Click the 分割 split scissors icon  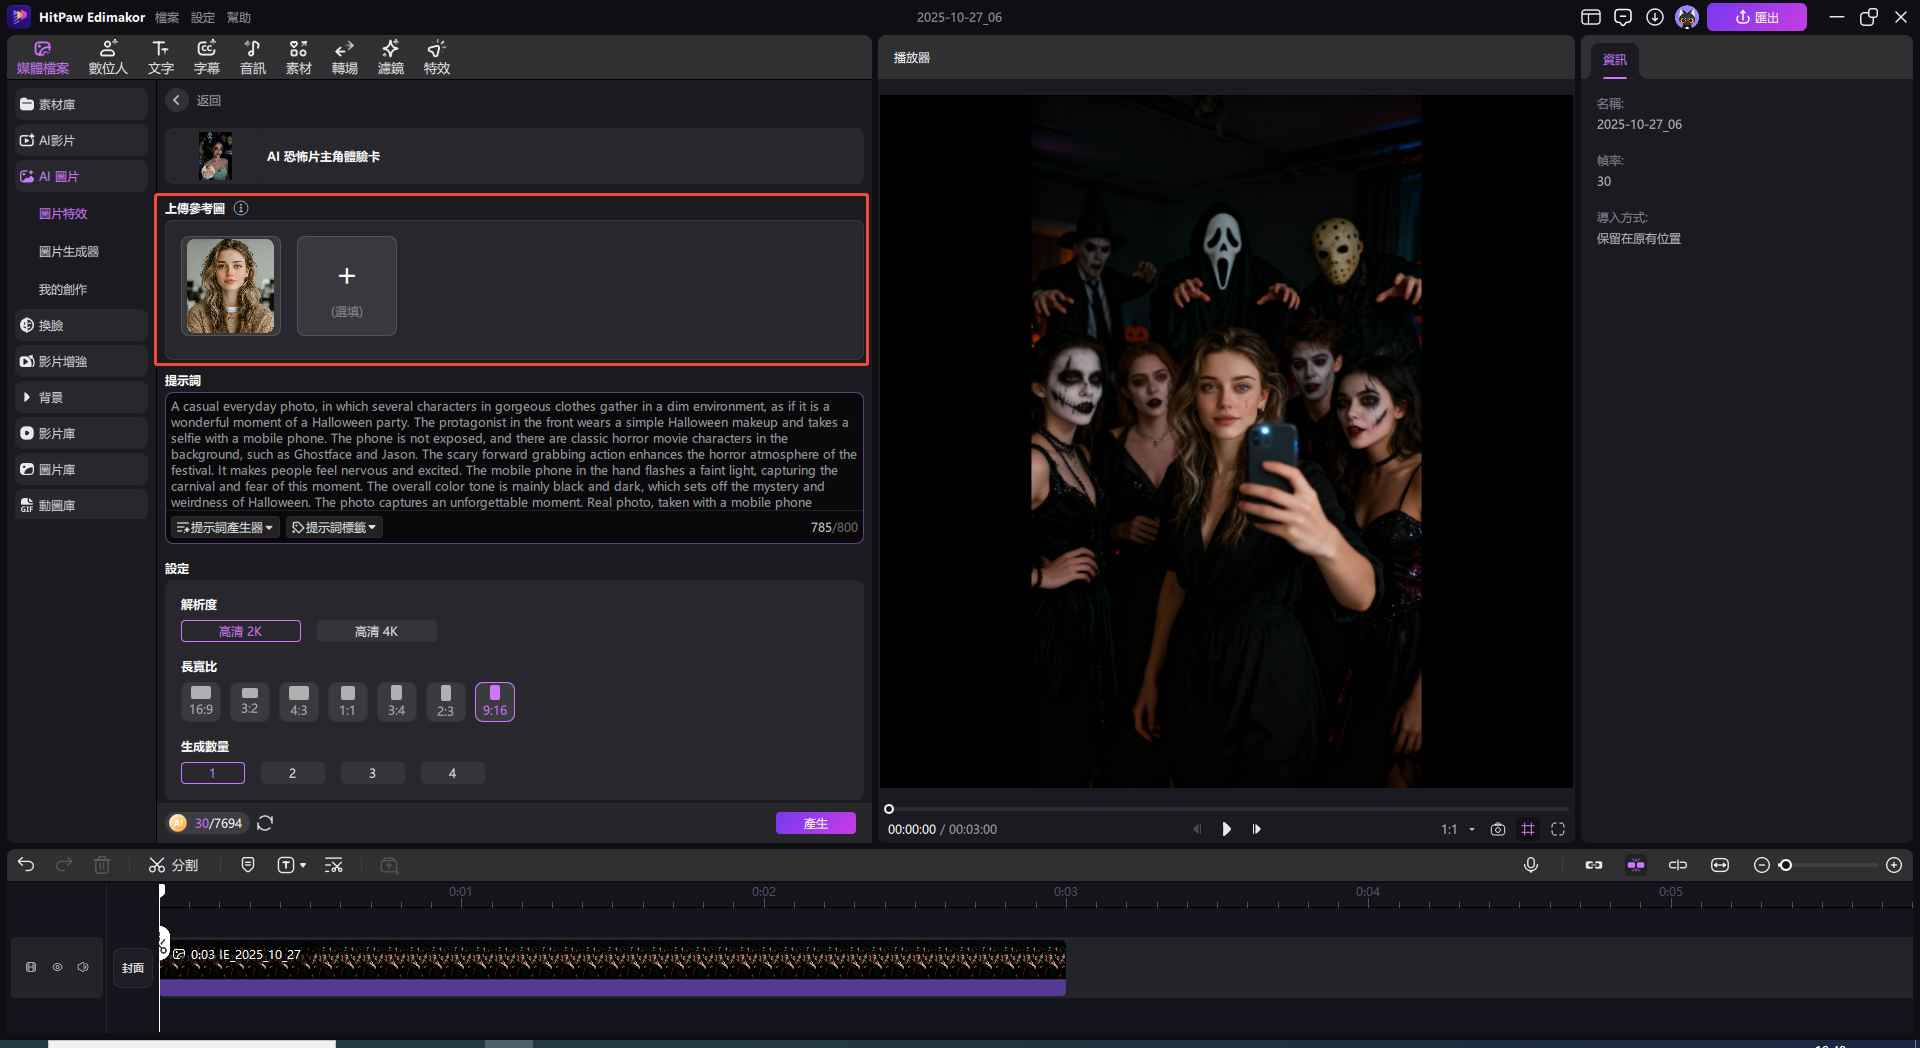(x=157, y=865)
